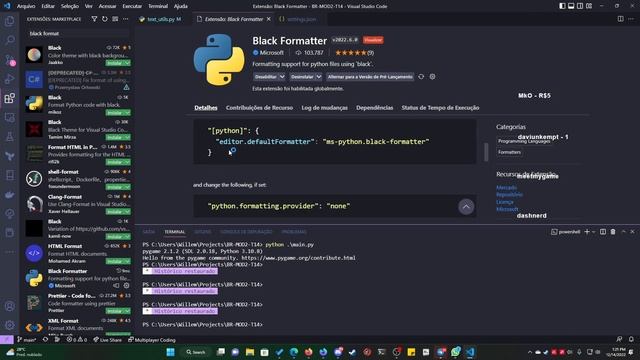Image resolution: width=640 pixels, height=360 pixels.
Task: Open the gear icon on Black Formatter list item
Action: pos(127,286)
